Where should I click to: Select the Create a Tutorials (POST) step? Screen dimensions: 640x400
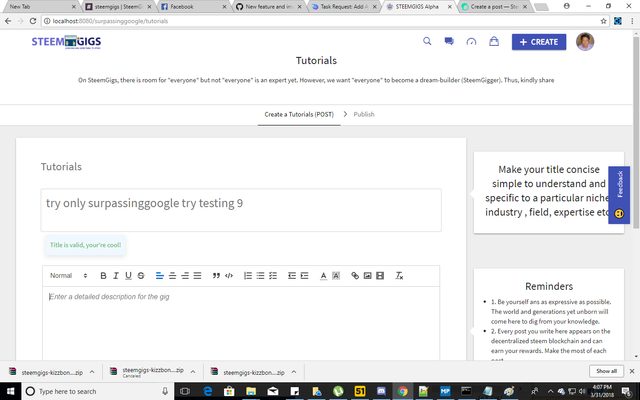[299, 115]
